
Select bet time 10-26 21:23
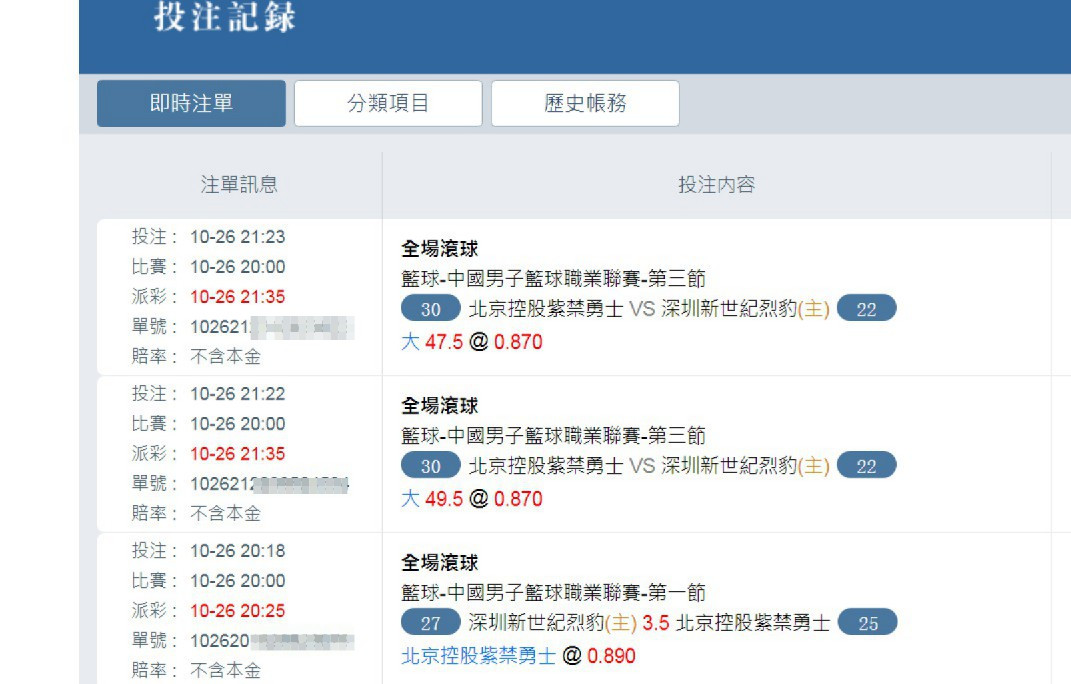tap(238, 237)
